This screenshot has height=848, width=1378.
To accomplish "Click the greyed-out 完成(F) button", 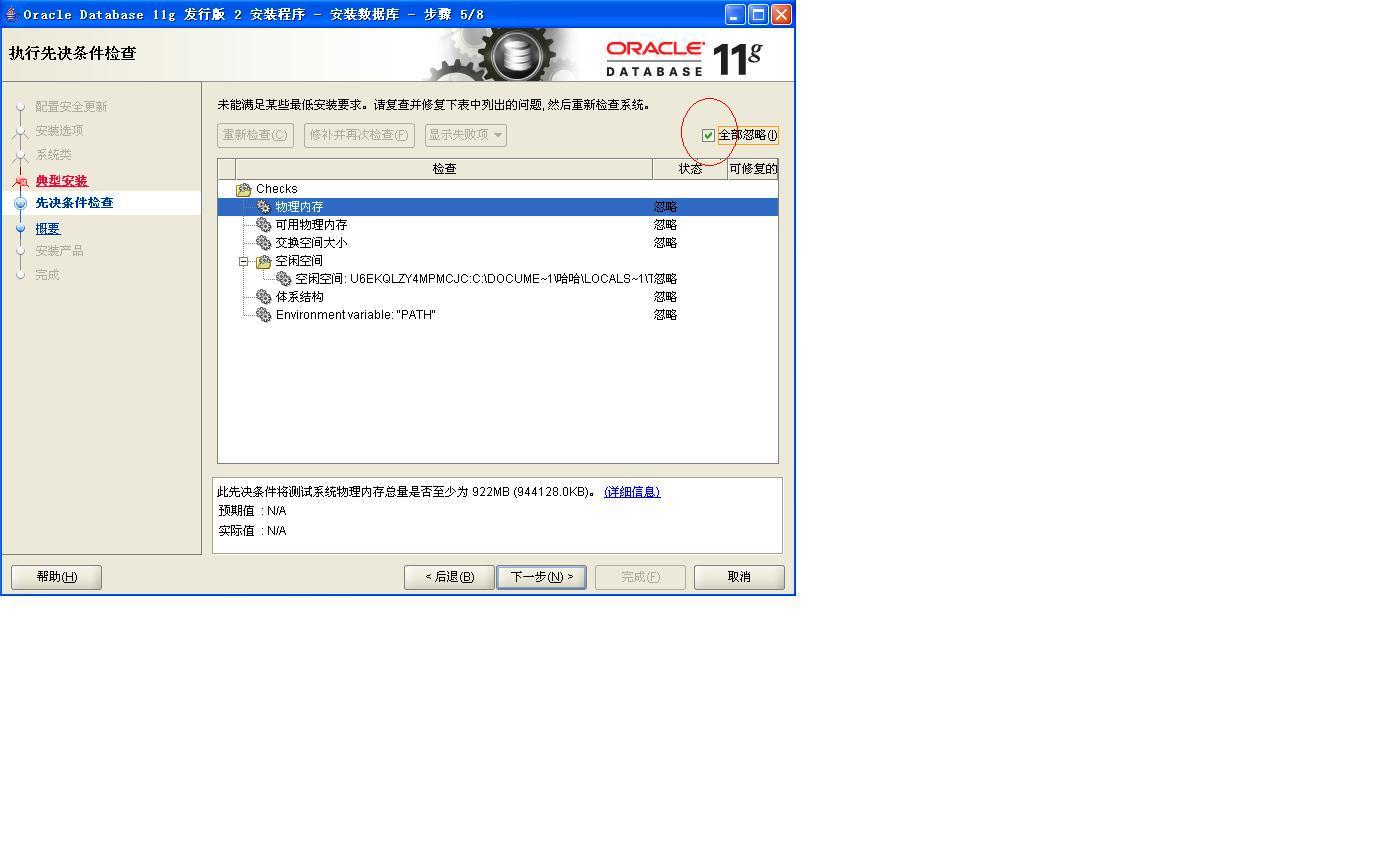I will click(640, 577).
